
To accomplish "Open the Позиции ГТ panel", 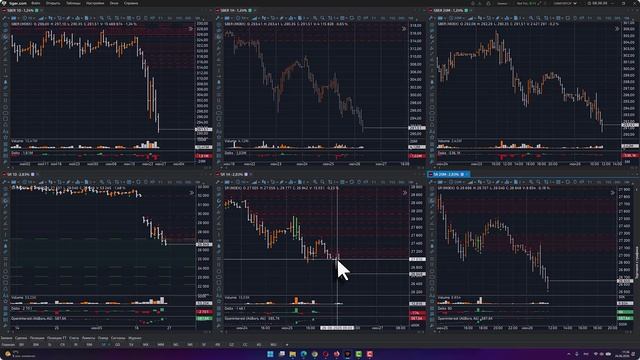I will [56, 338].
